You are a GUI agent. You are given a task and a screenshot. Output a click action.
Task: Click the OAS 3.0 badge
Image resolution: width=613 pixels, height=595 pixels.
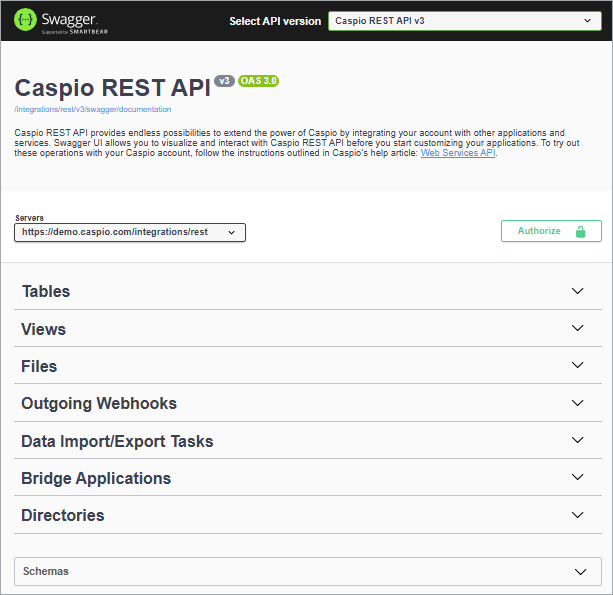coord(258,81)
